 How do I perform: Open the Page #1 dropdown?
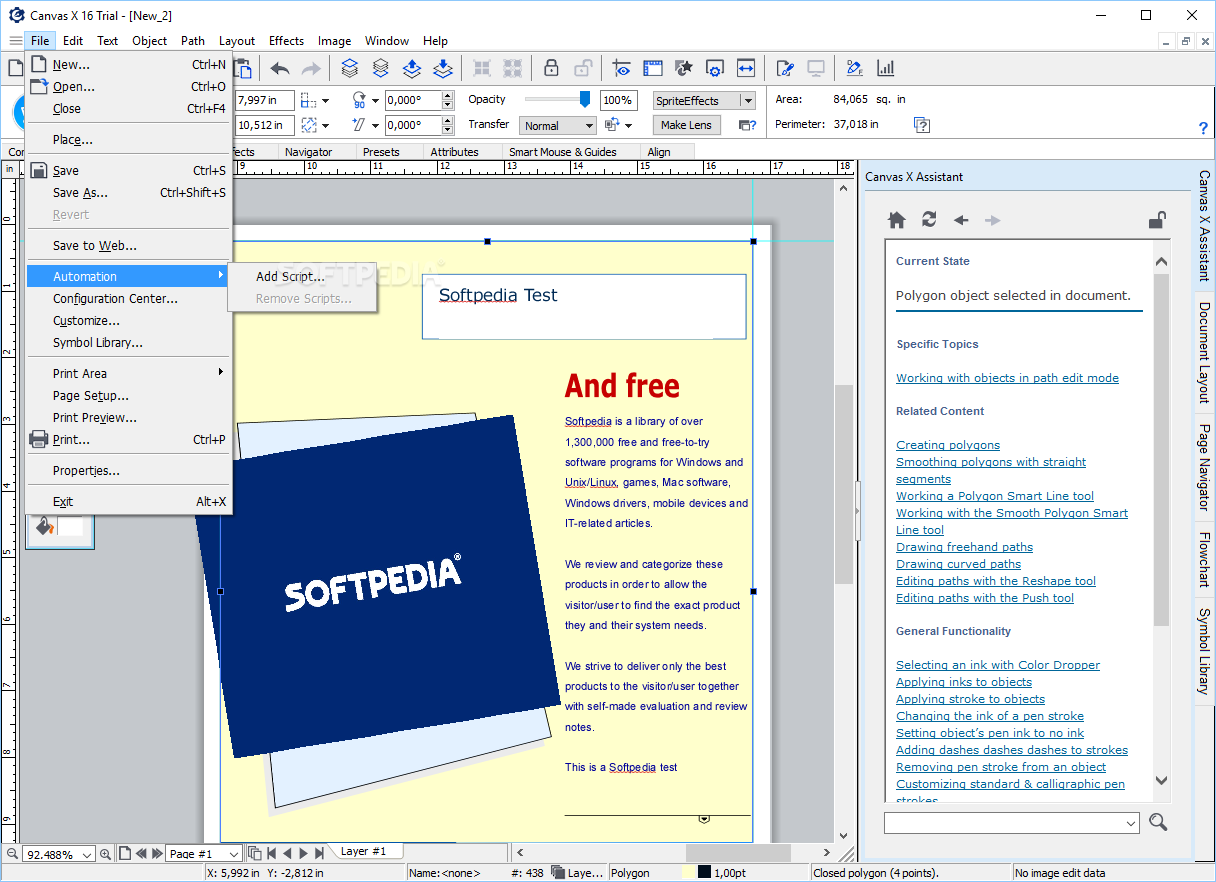tap(234, 855)
